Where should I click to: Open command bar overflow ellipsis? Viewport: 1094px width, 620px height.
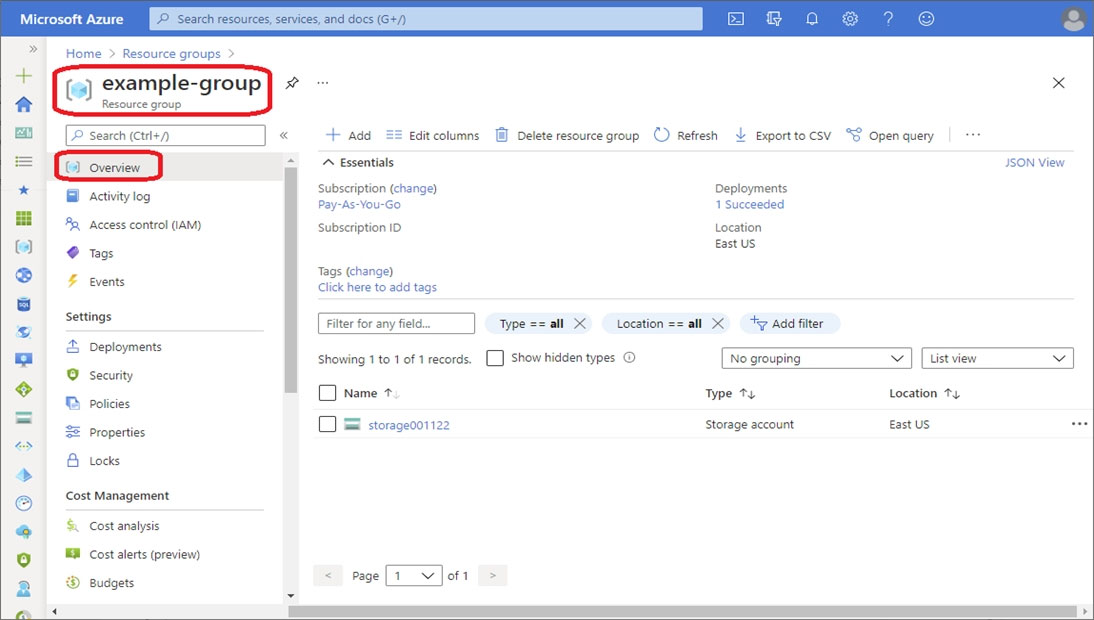pos(973,135)
